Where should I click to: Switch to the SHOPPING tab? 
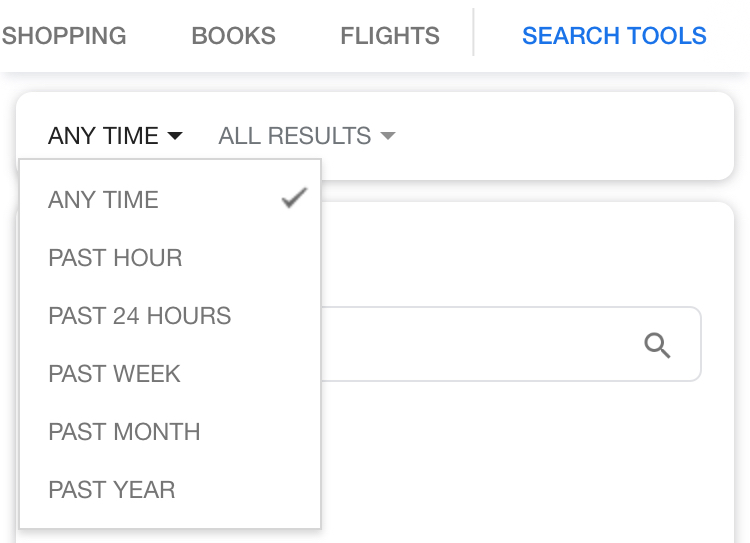(x=64, y=36)
